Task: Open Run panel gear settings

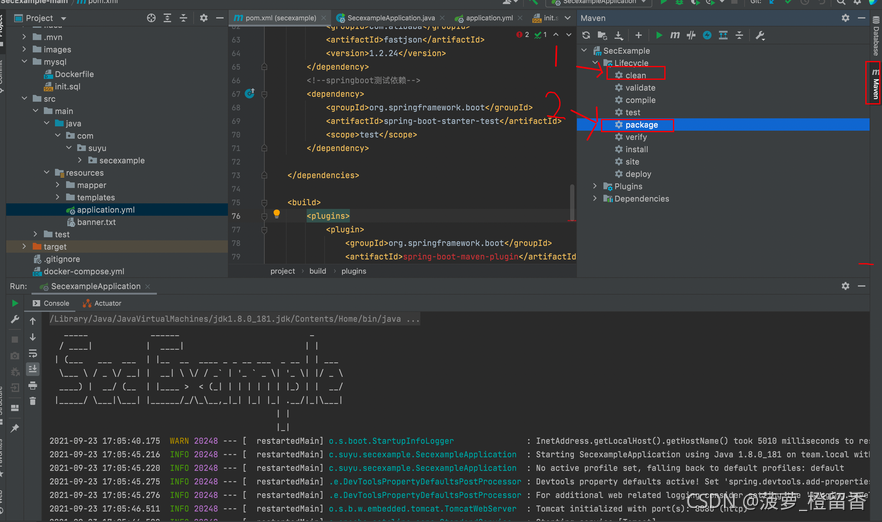Action: pos(845,286)
